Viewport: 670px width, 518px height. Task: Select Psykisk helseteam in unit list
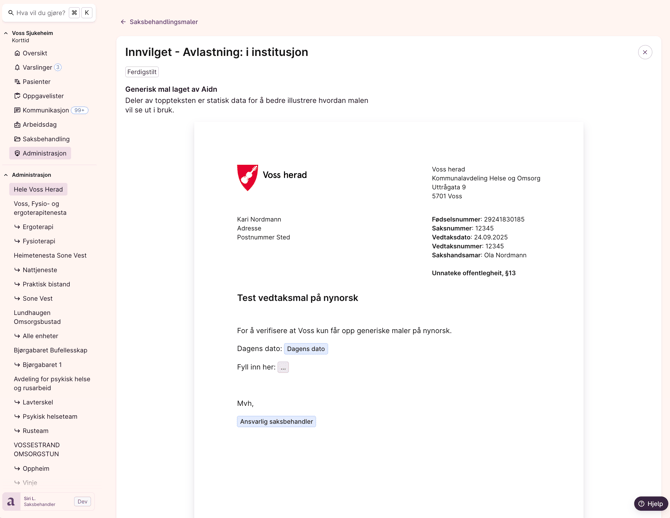49,417
